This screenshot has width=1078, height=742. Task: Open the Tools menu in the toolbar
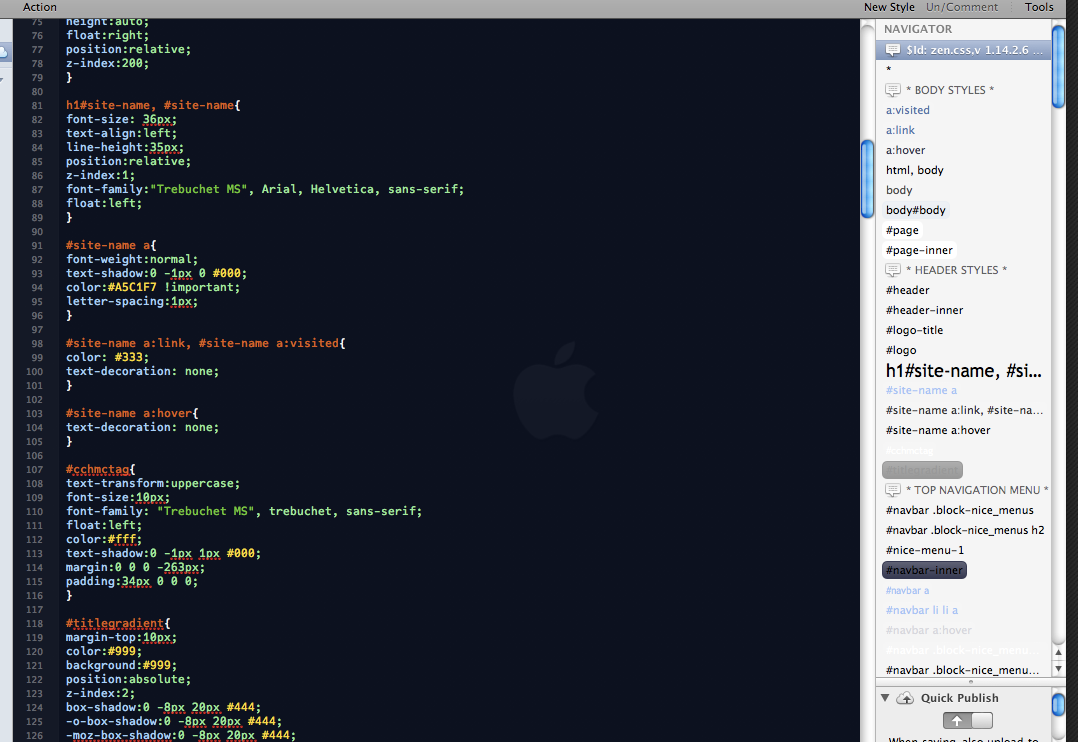tap(1039, 7)
